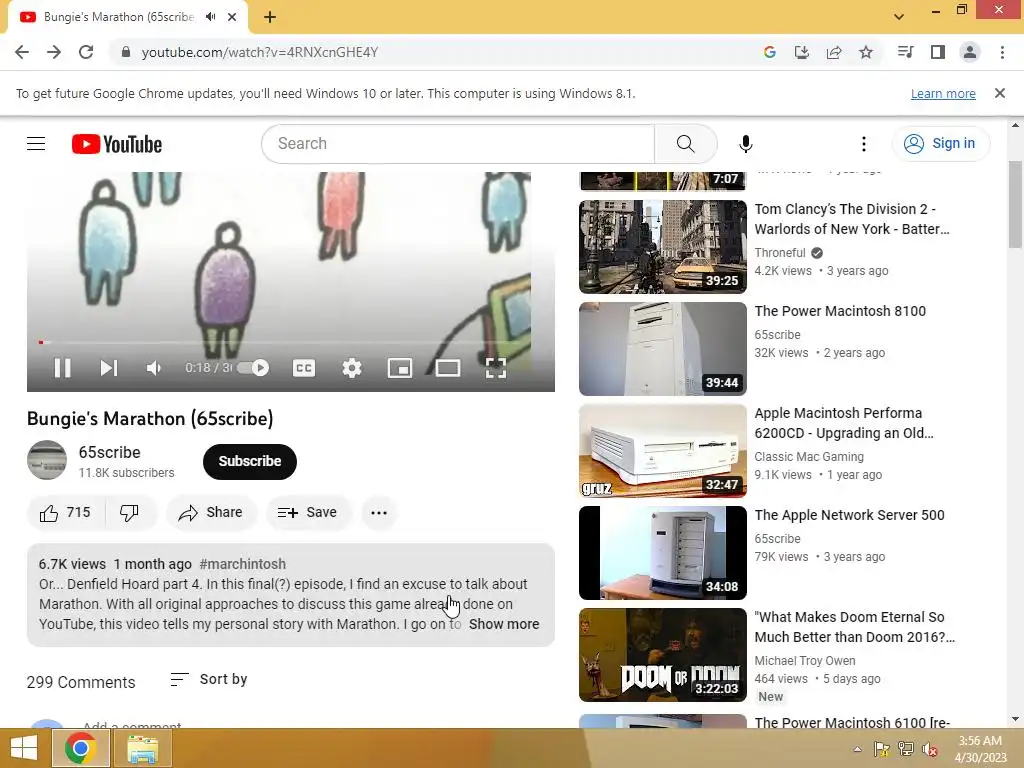
Task: Open Windows Start button
Action: point(24,748)
